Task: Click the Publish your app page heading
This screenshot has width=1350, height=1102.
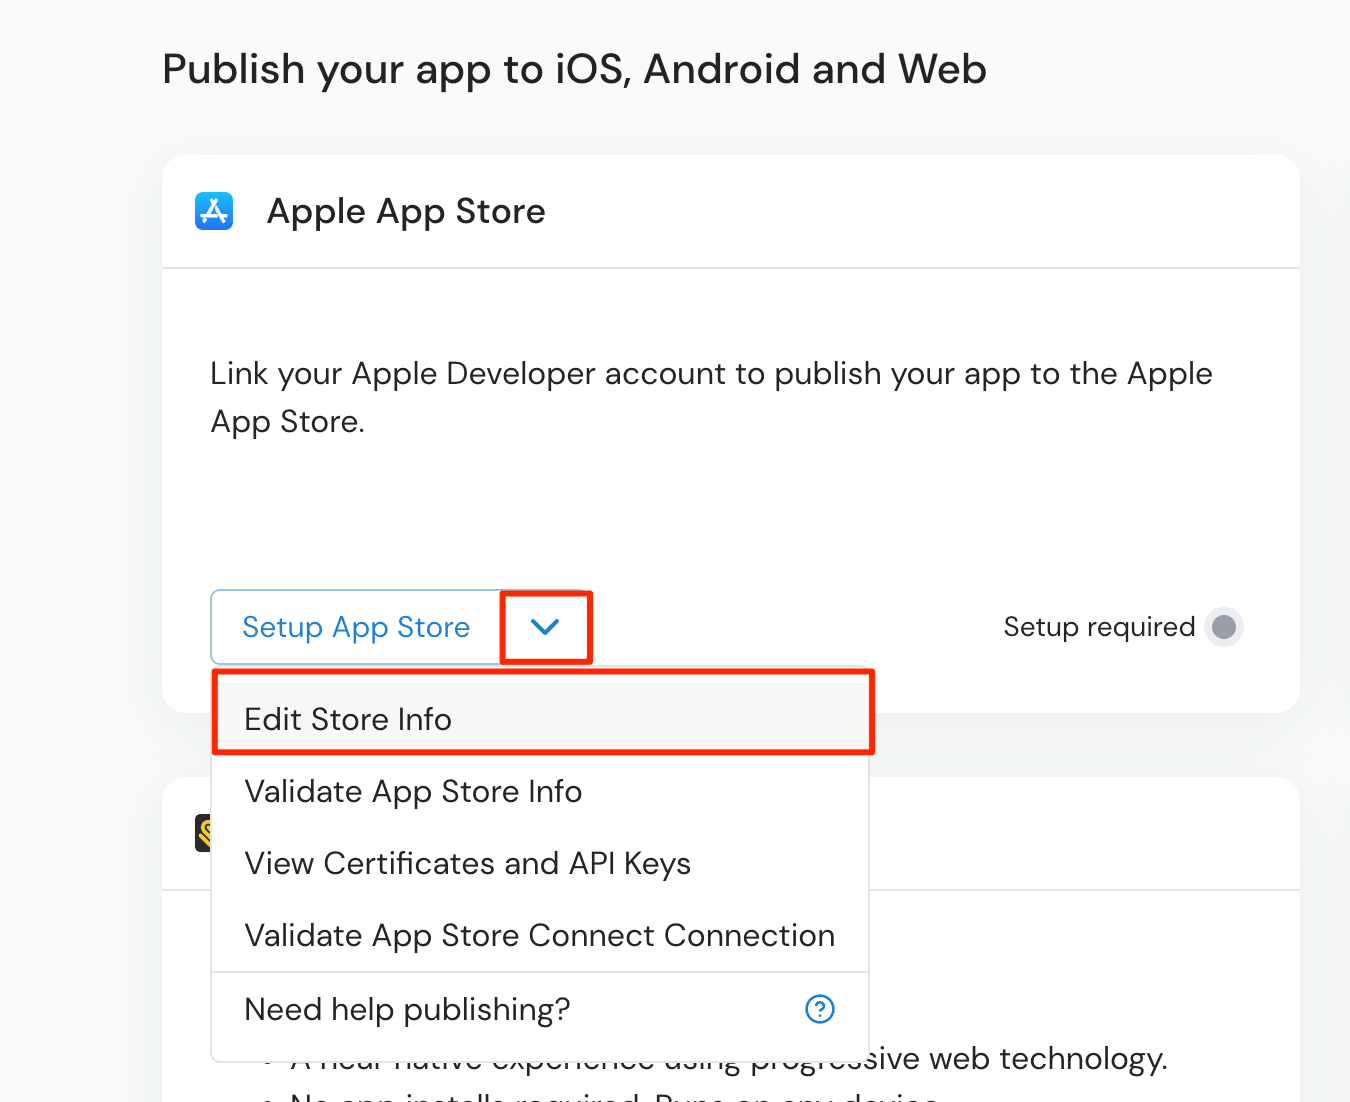Action: tap(574, 69)
